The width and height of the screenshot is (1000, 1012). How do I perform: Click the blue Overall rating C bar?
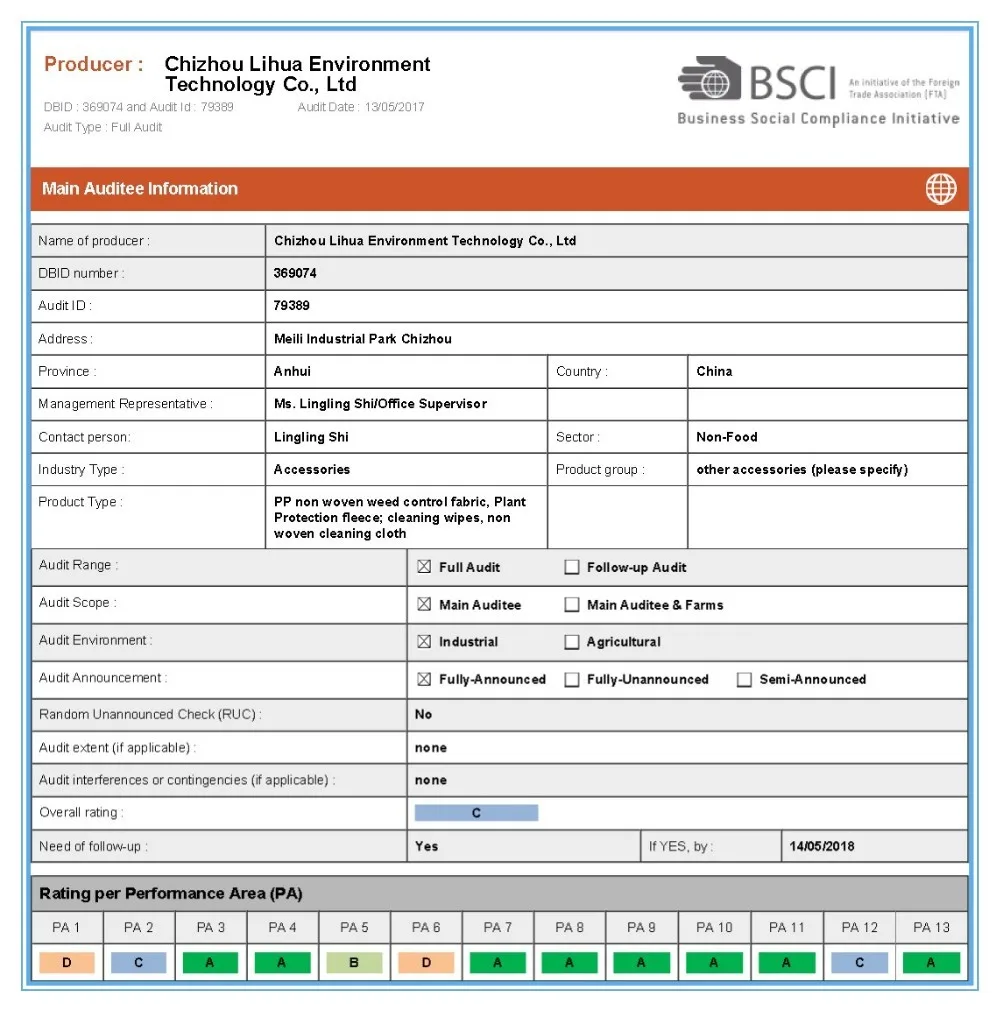(x=476, y=813)
